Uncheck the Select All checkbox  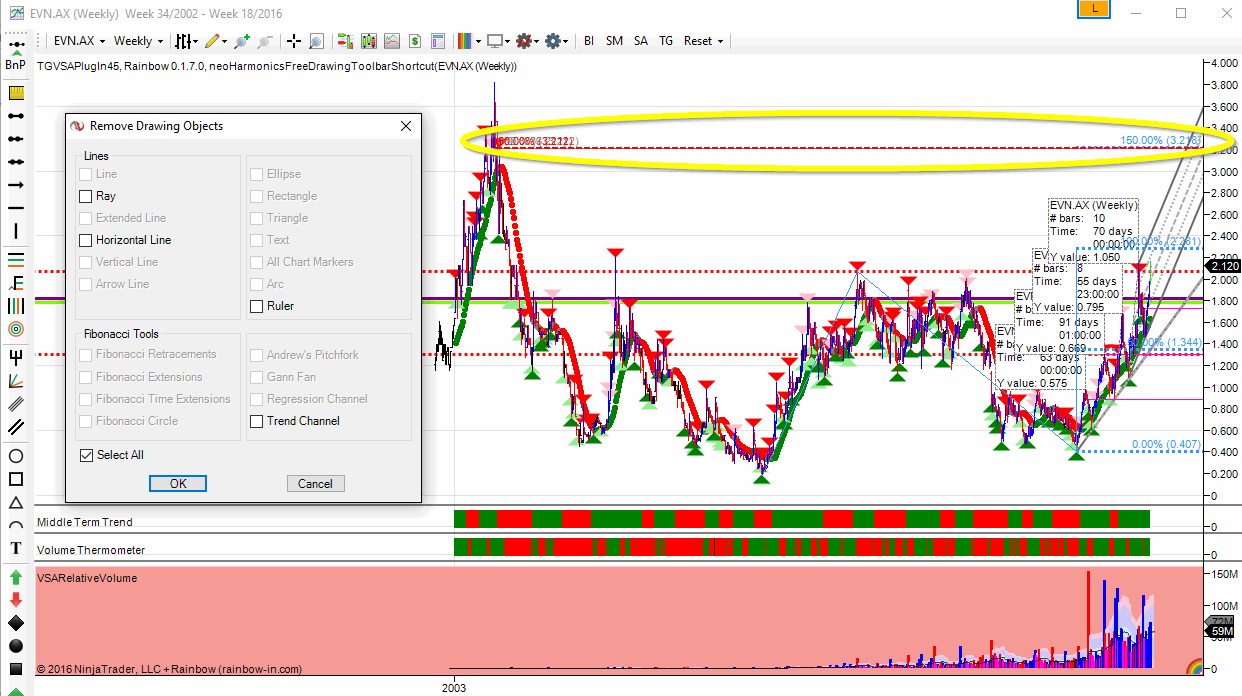click(85, 455)
